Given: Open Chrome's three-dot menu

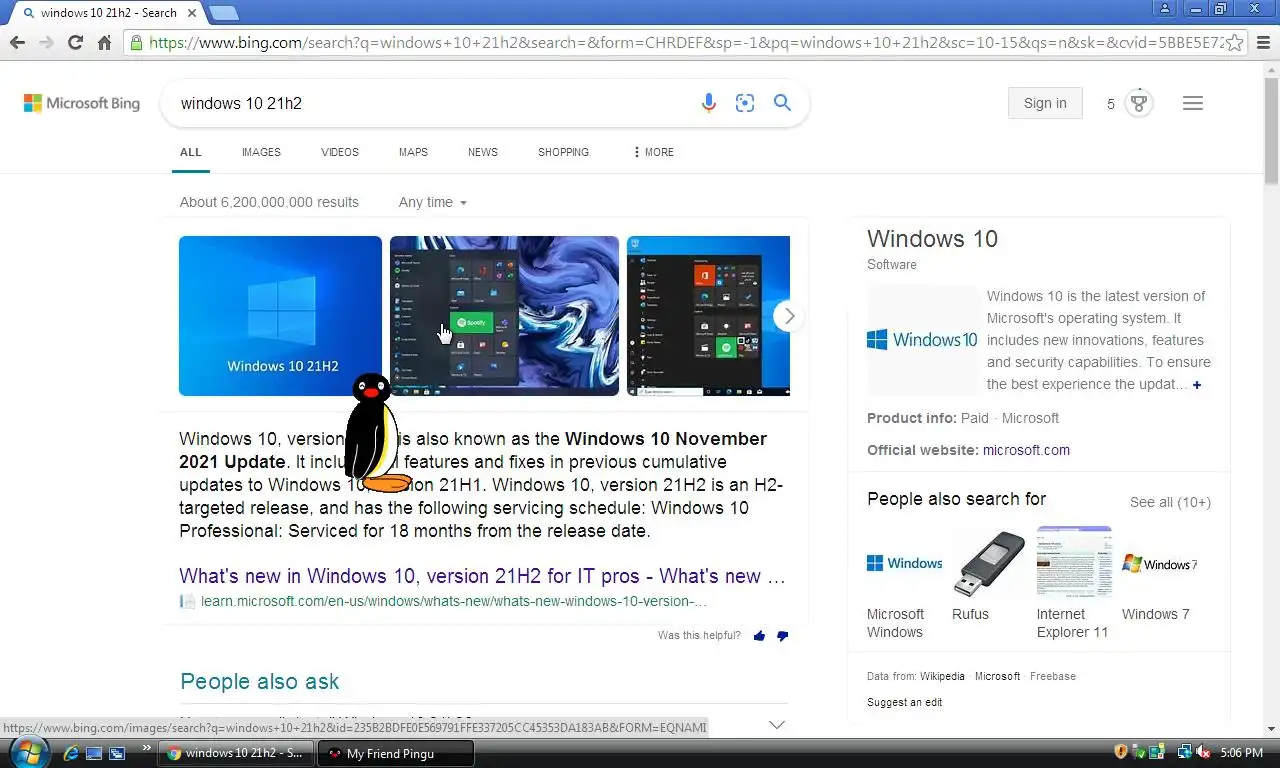Looking at the screenshot, I should click(1263, 42).
